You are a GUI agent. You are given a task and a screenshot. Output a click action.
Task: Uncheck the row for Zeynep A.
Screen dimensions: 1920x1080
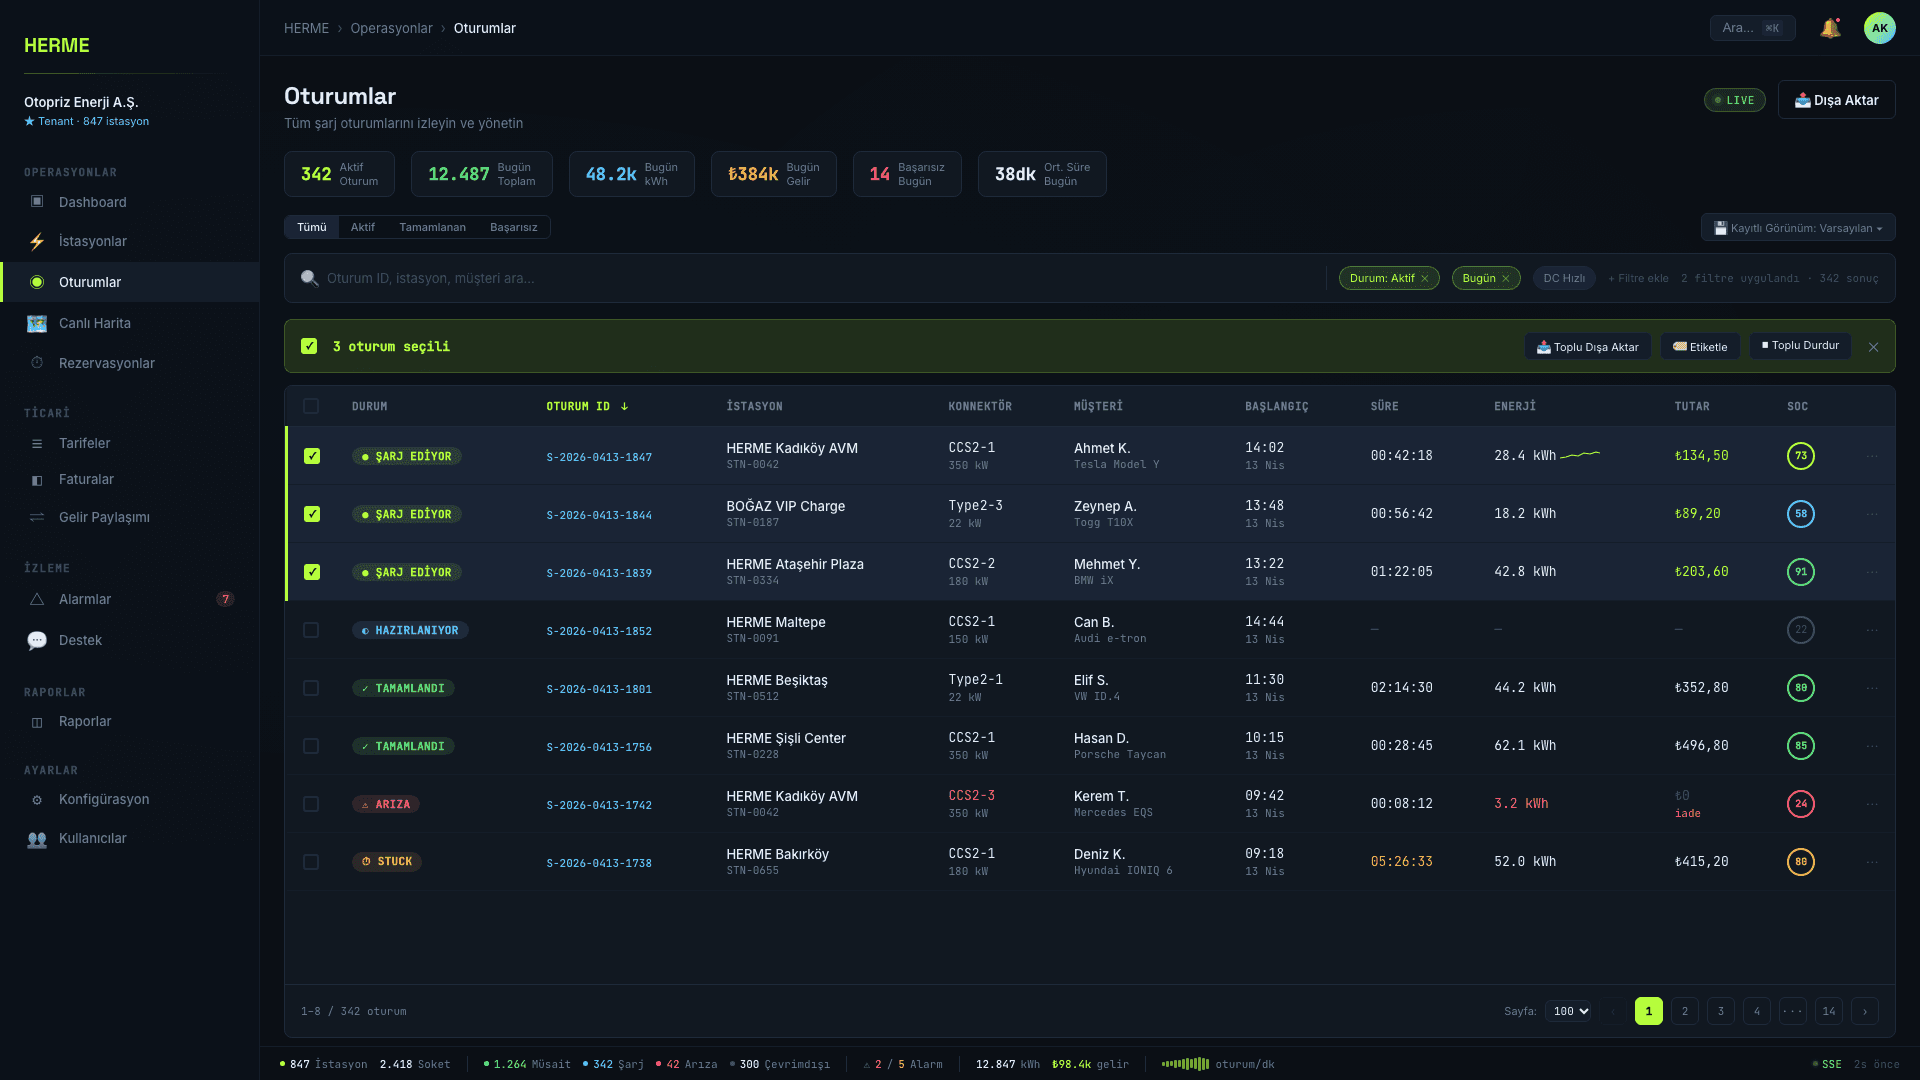(x=312, y=514)
